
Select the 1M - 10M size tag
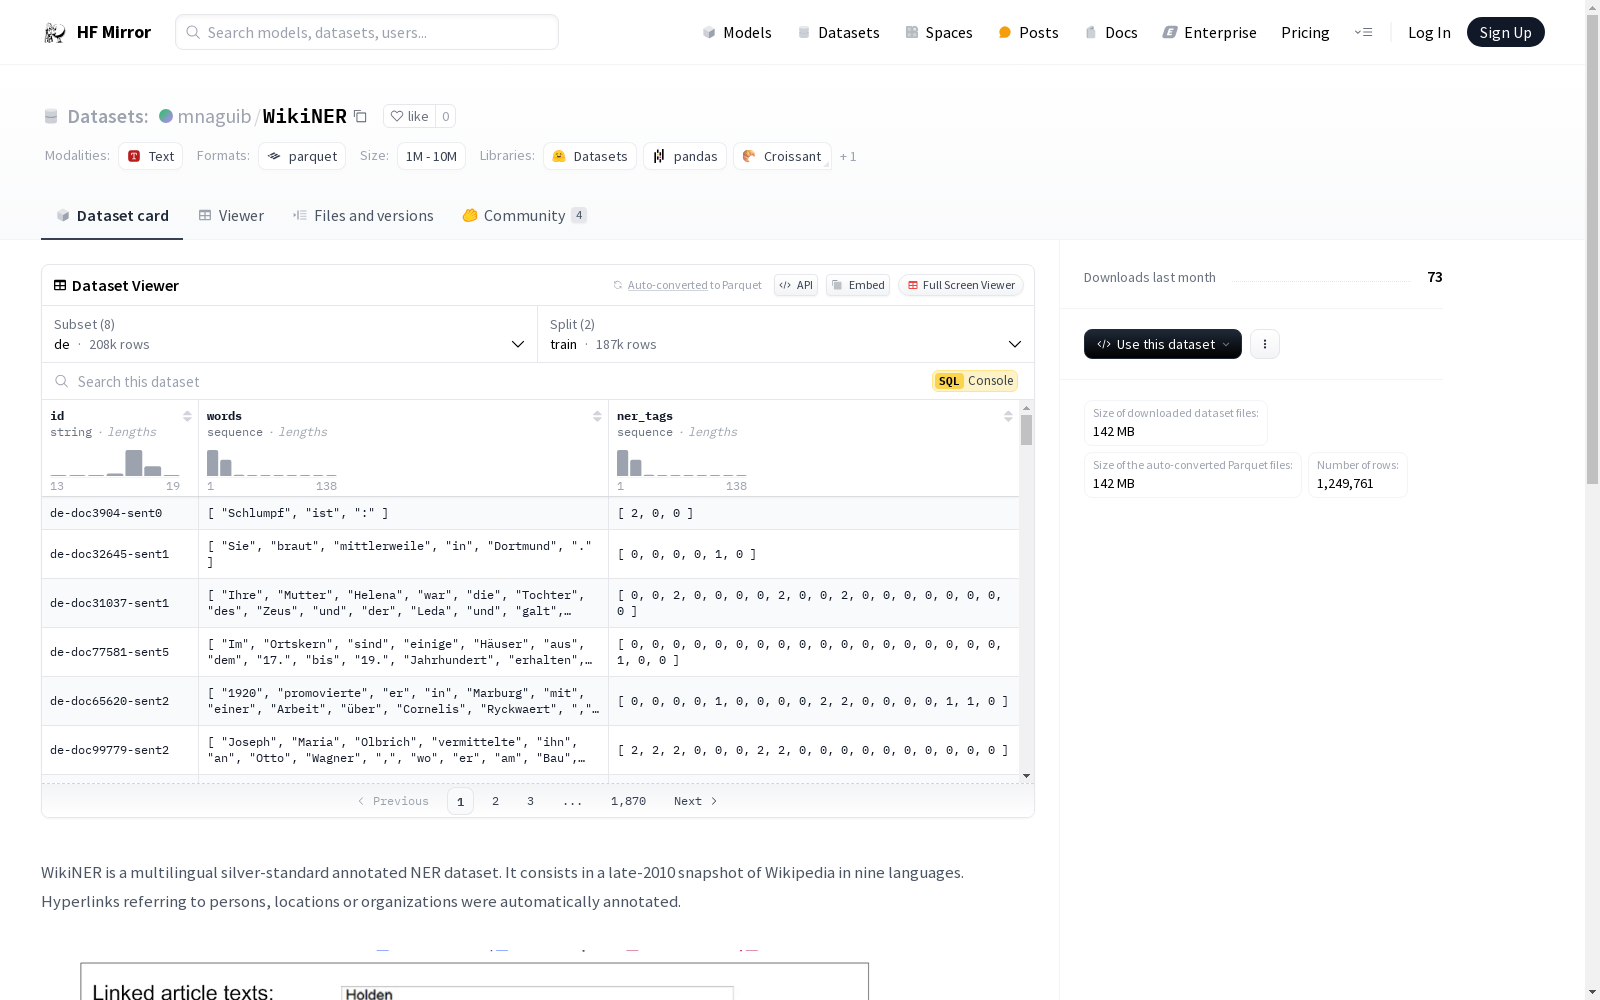431,156
